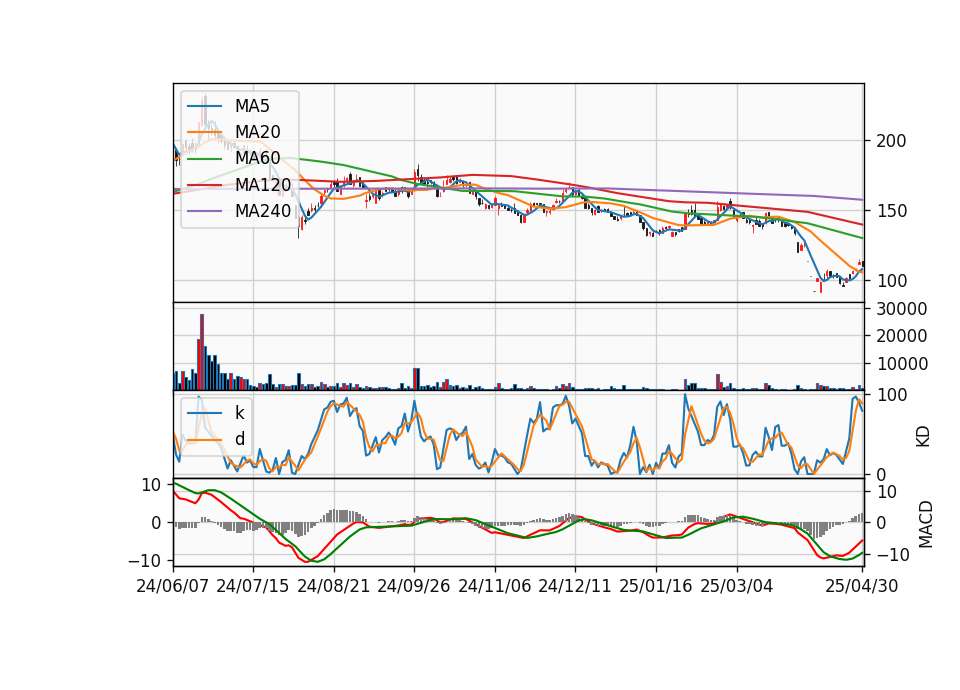Viewport: 960px width, 690px height.
Task: Click the 25/03/04 date axis label
Action: [737, 586]
